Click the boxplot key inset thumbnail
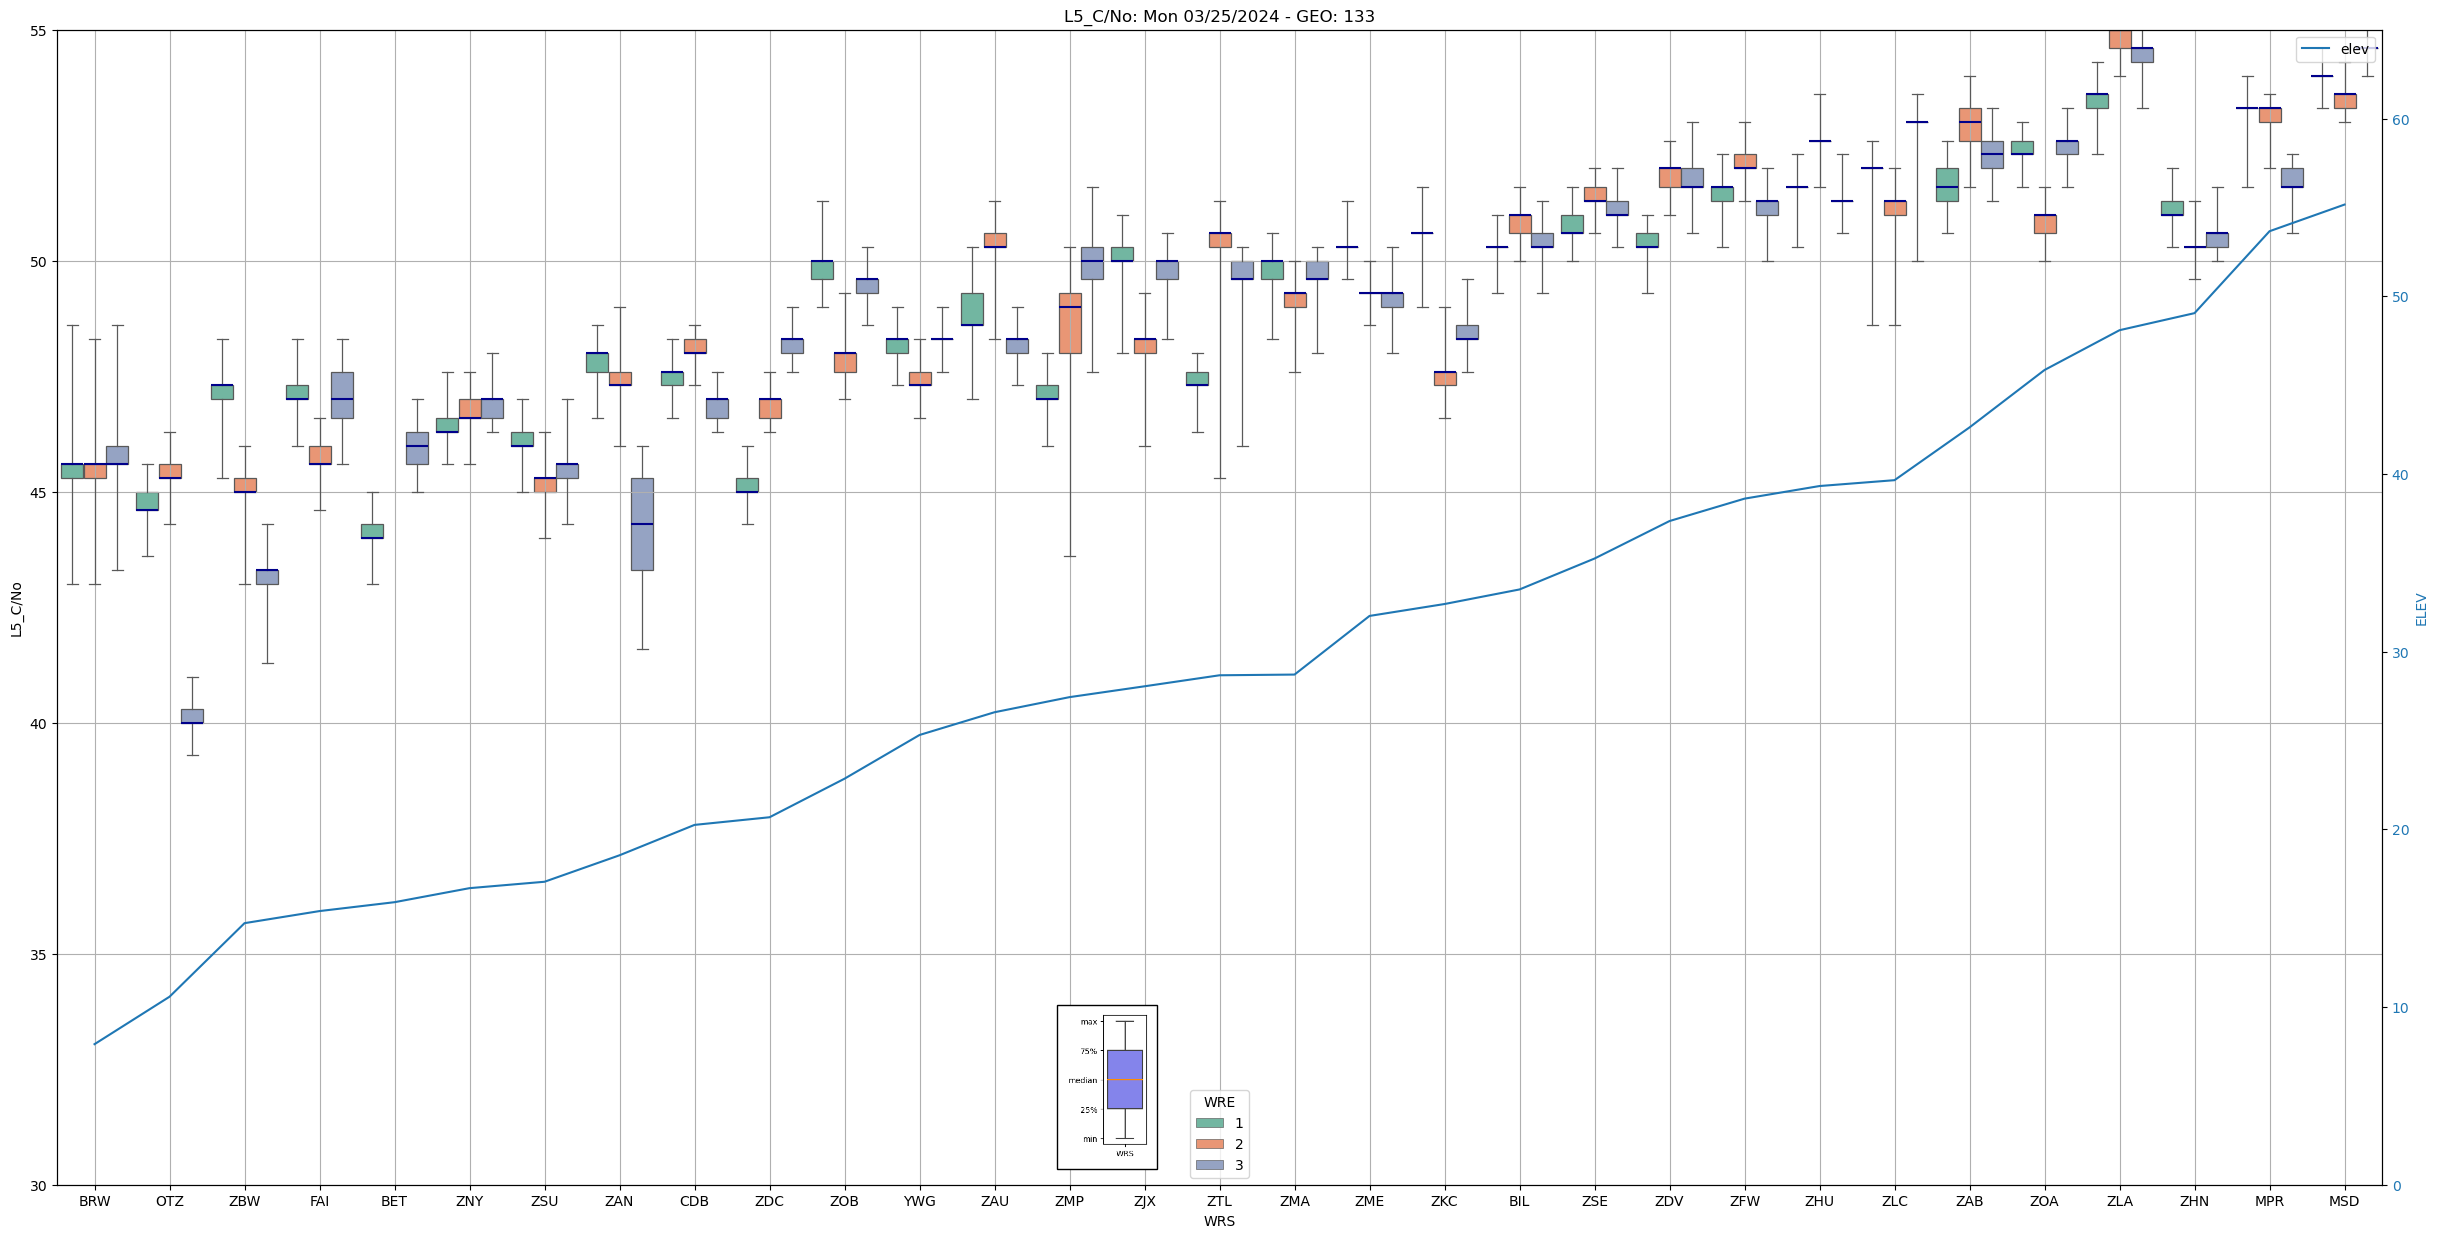This screenshot has height=1238, width=2439. (x=1107, y=1087)
